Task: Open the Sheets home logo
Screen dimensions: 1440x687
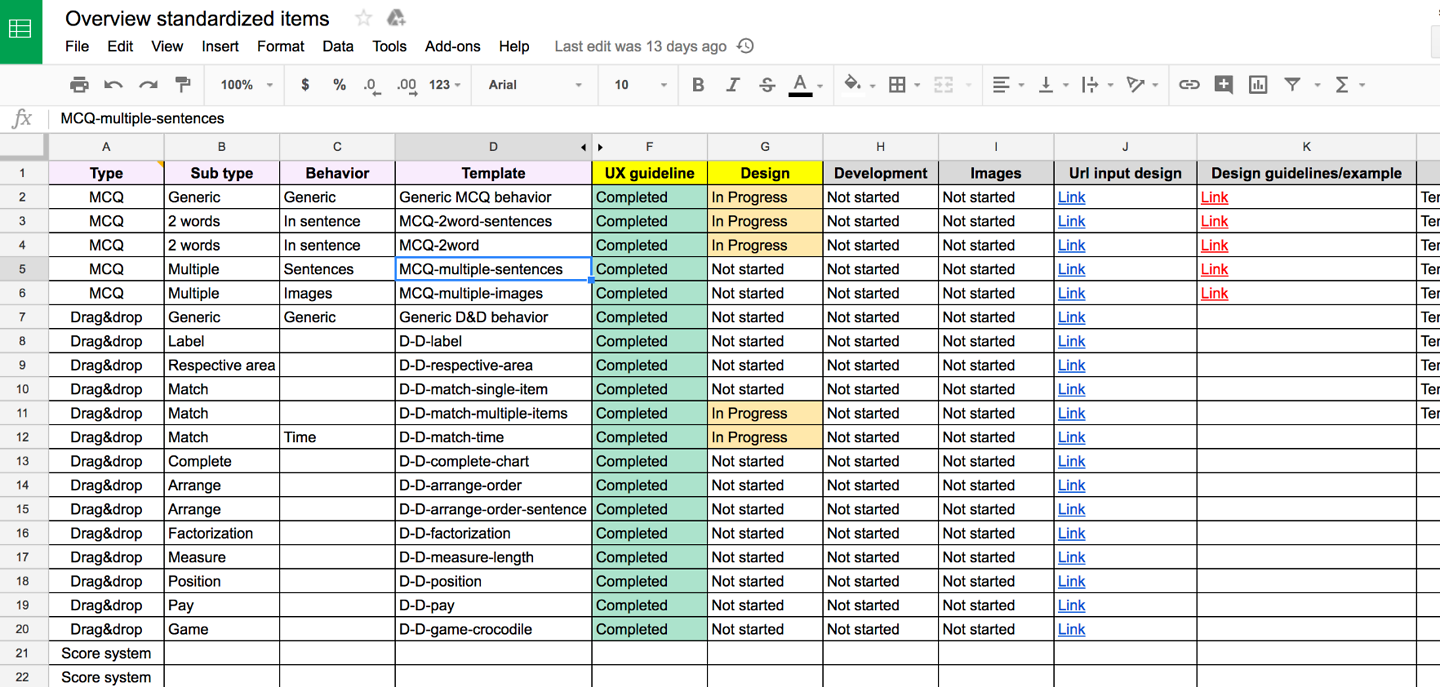Action: pos(21,31)
